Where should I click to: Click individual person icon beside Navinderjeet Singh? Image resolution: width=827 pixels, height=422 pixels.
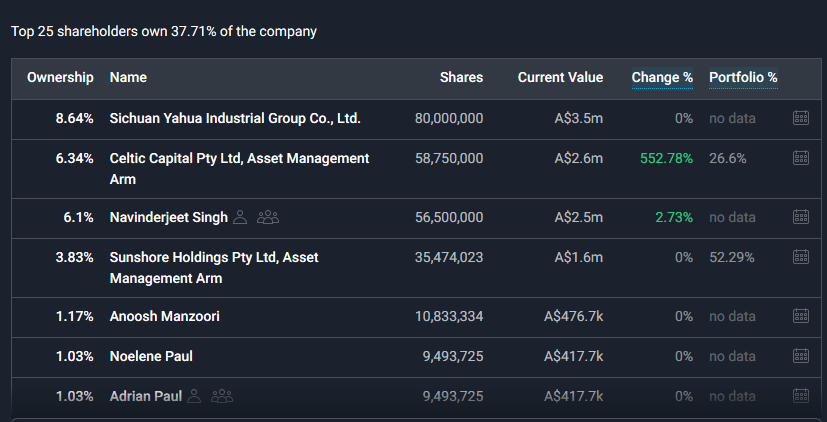coord(240,217)
